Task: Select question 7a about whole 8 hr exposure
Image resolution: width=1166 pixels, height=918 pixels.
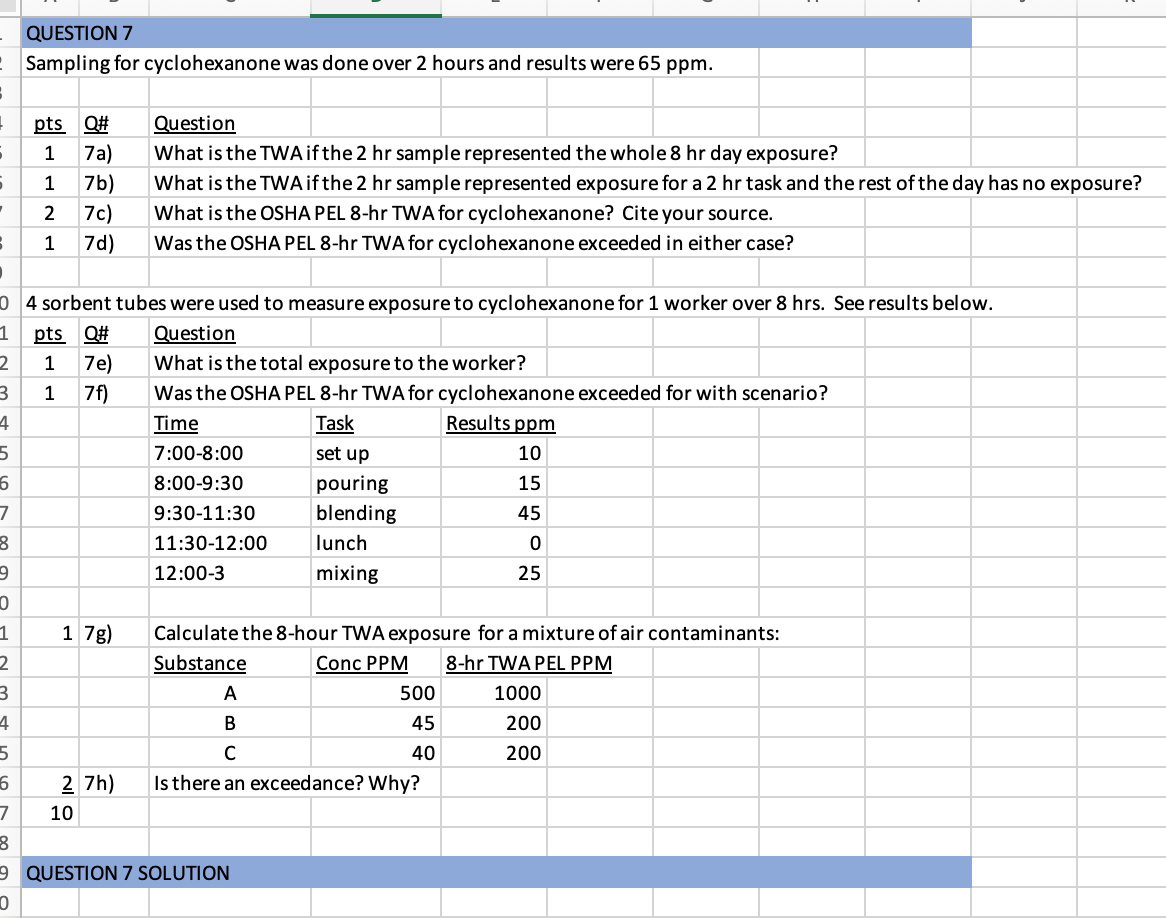Action: click(x=495, y=153)
